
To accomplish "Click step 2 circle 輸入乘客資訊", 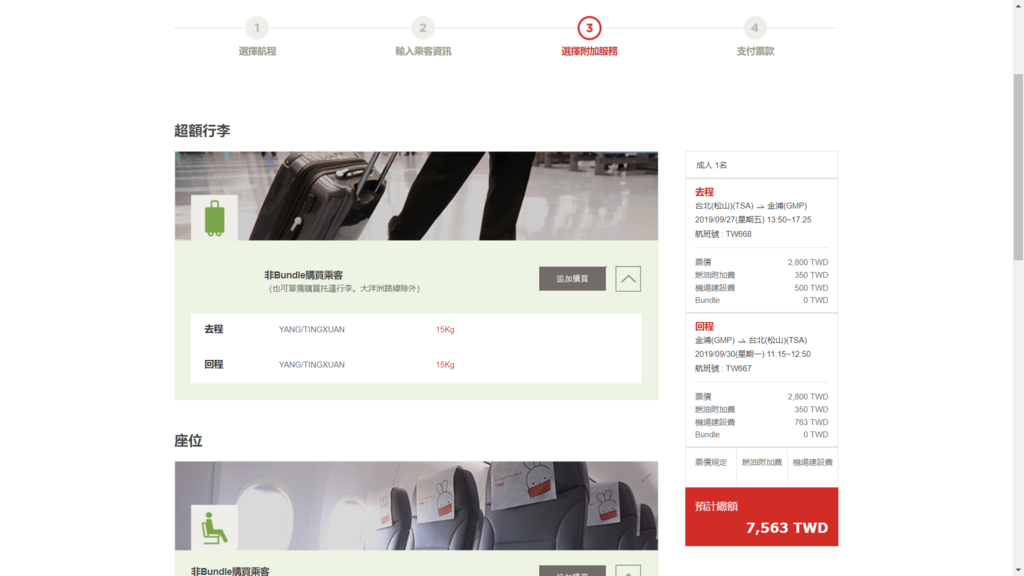I will pyautogui.click(x=423, y=28).
